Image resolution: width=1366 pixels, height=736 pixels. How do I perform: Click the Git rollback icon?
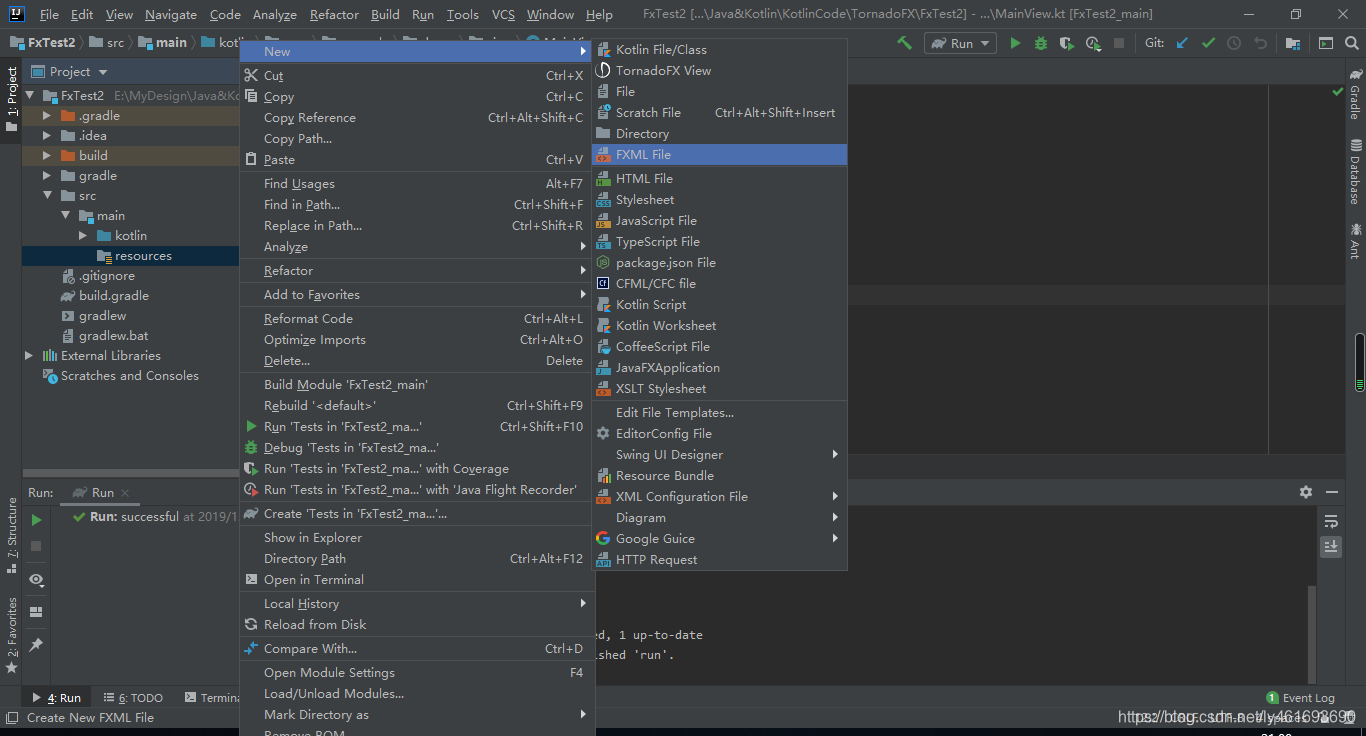[1260, 43]
